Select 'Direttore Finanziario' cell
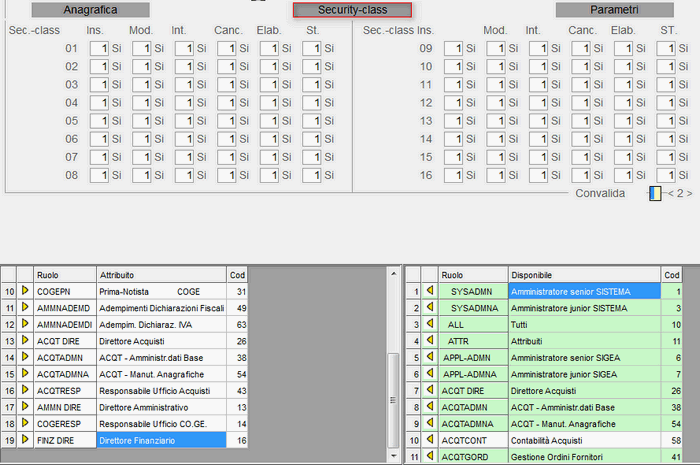 [161, 440]
